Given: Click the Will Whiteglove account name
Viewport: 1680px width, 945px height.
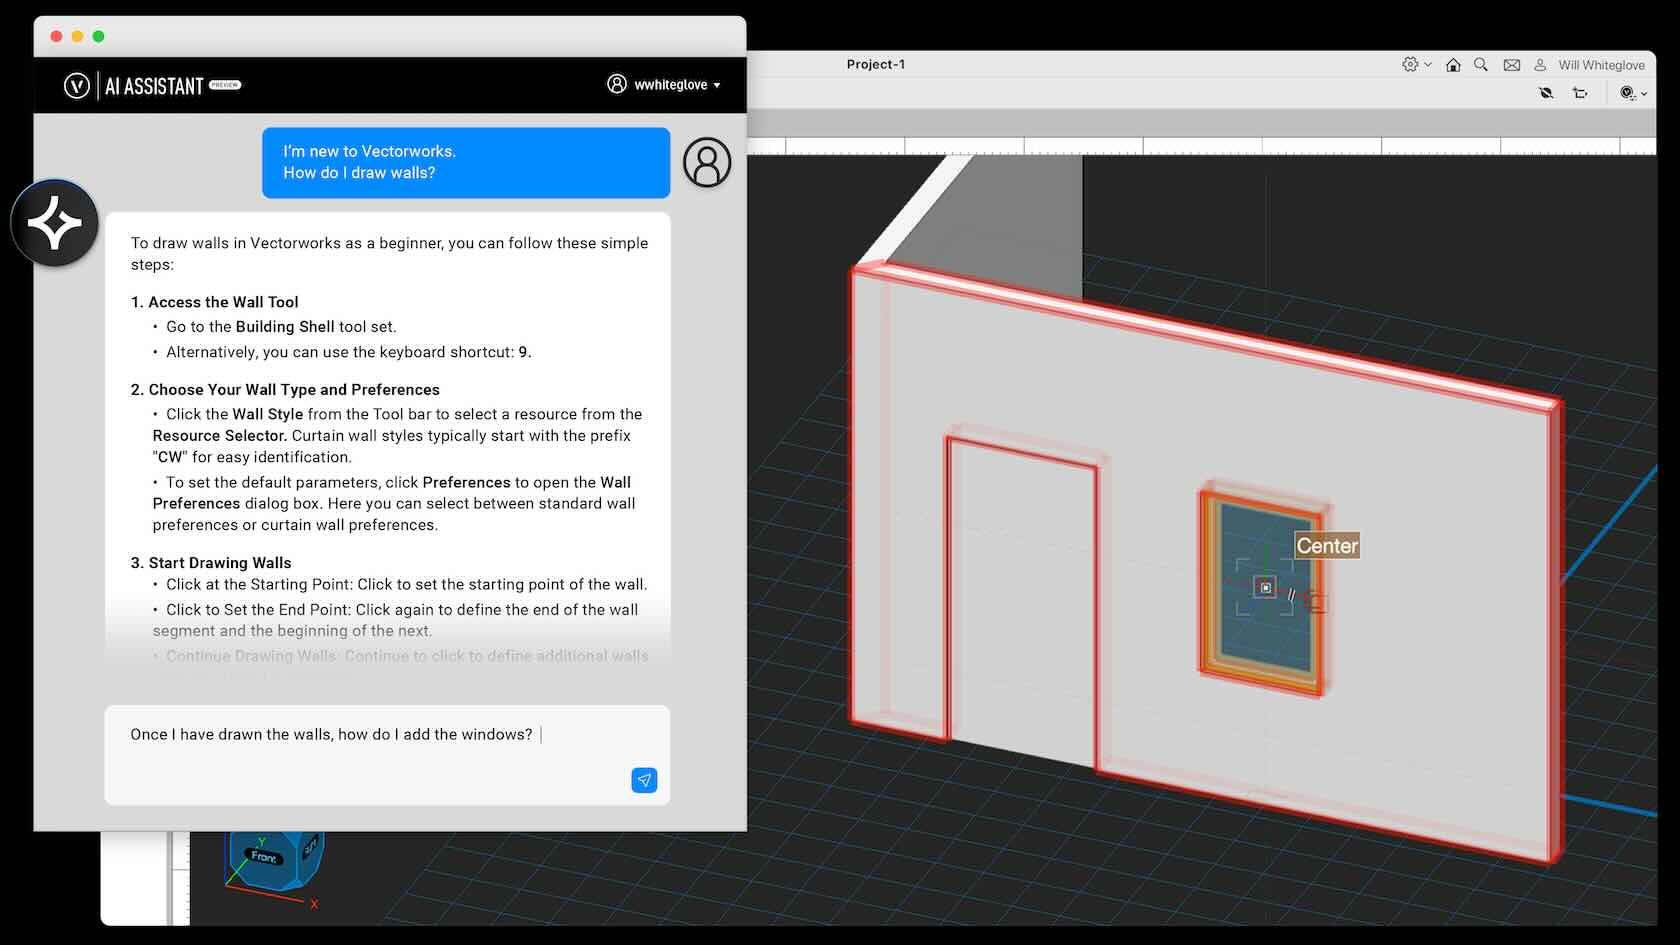Looking at the screenshot, I should (x=1601, y=65).
